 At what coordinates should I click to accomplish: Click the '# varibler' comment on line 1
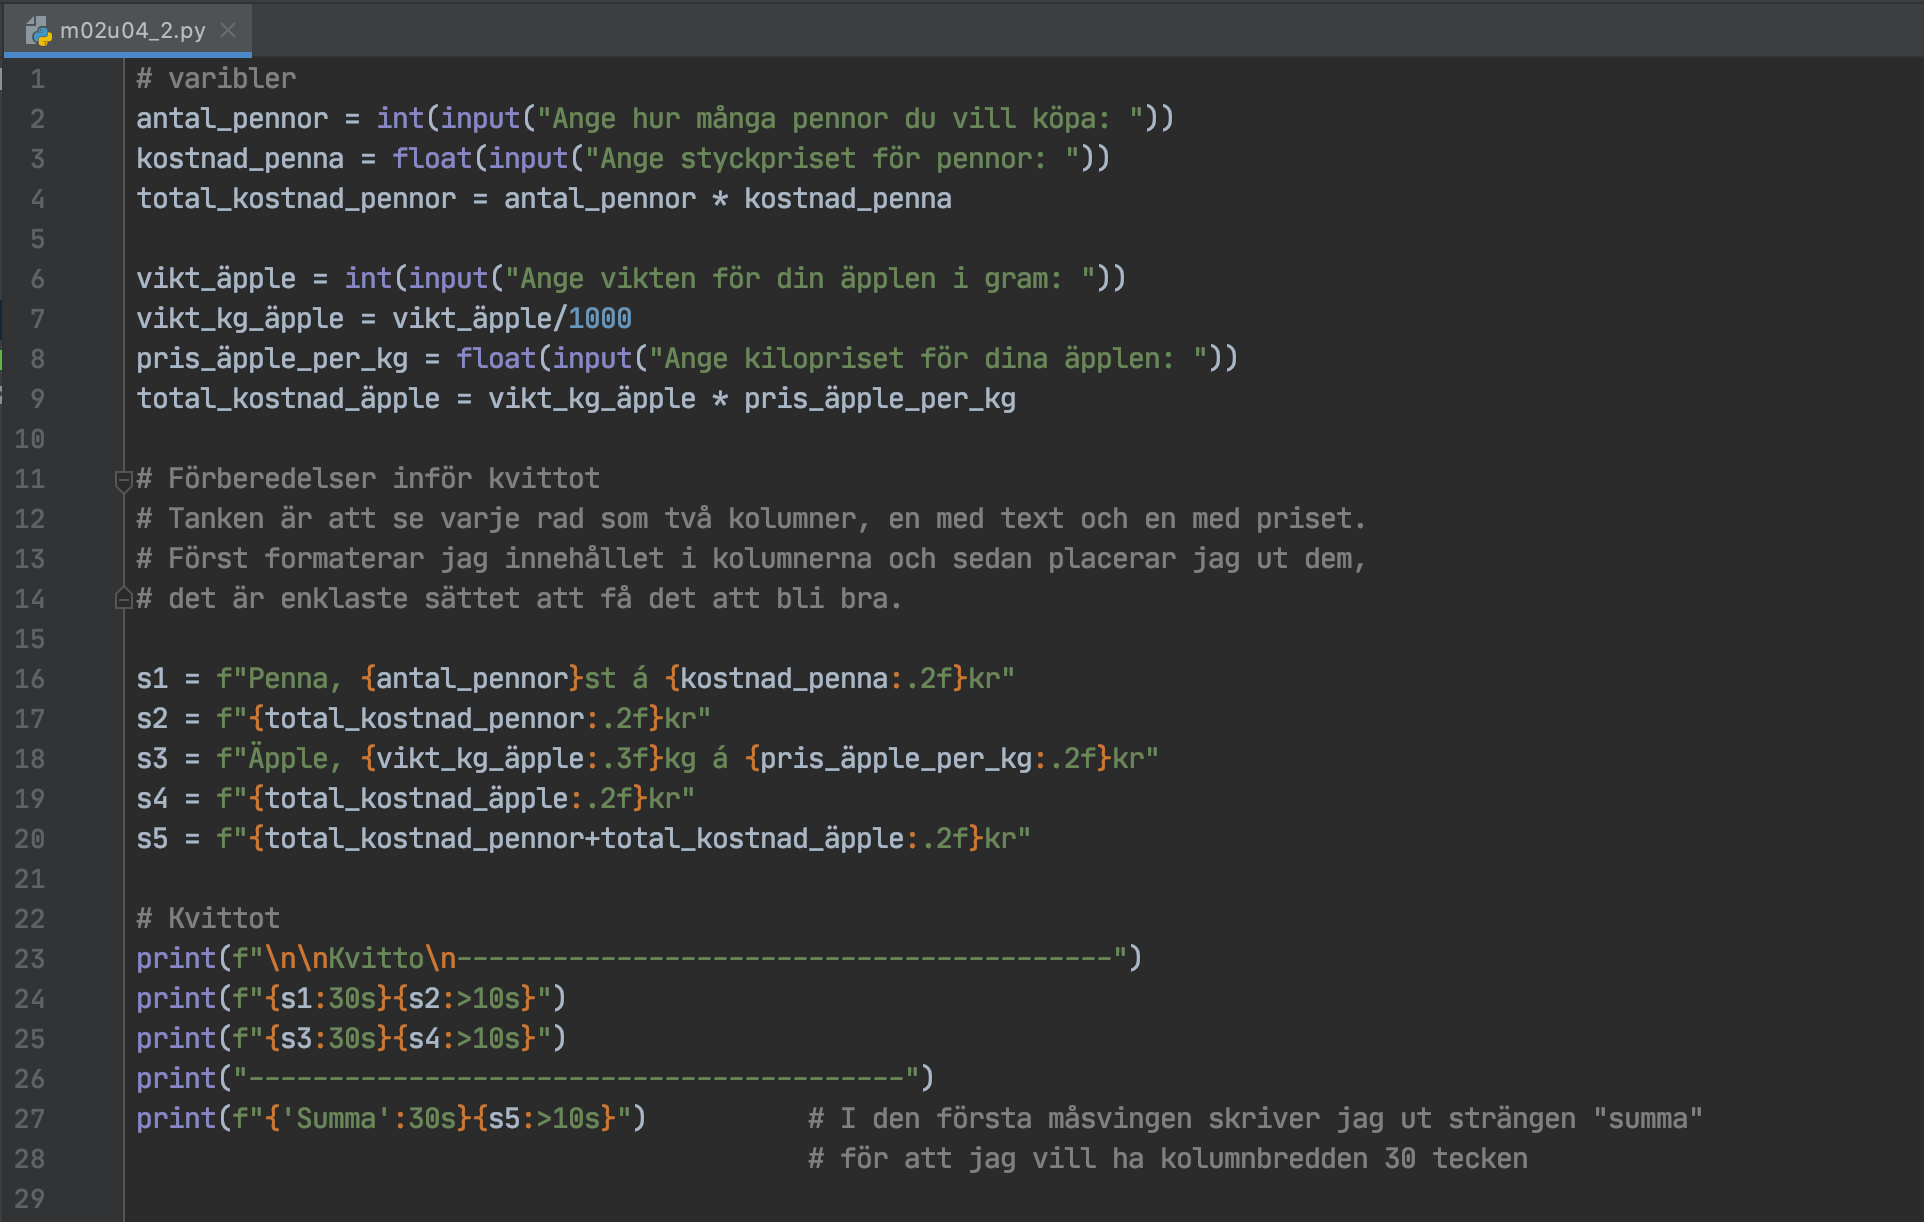coord(216,79)
